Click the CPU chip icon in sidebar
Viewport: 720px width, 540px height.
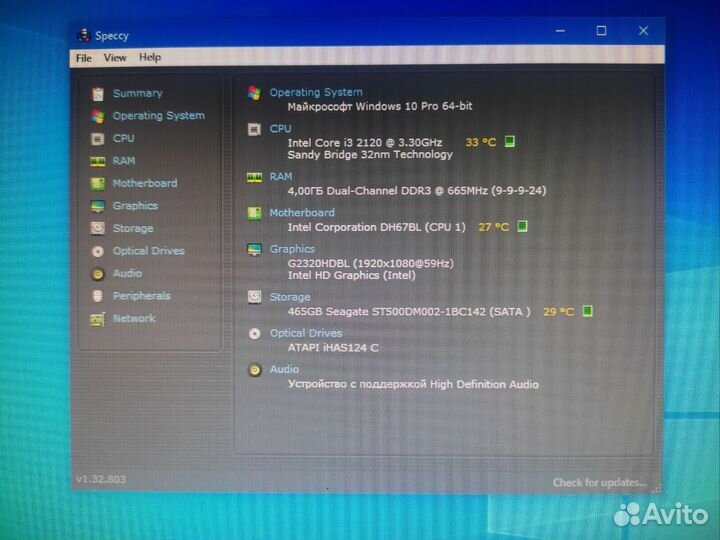pyautogui.click(x=98, y=139)
